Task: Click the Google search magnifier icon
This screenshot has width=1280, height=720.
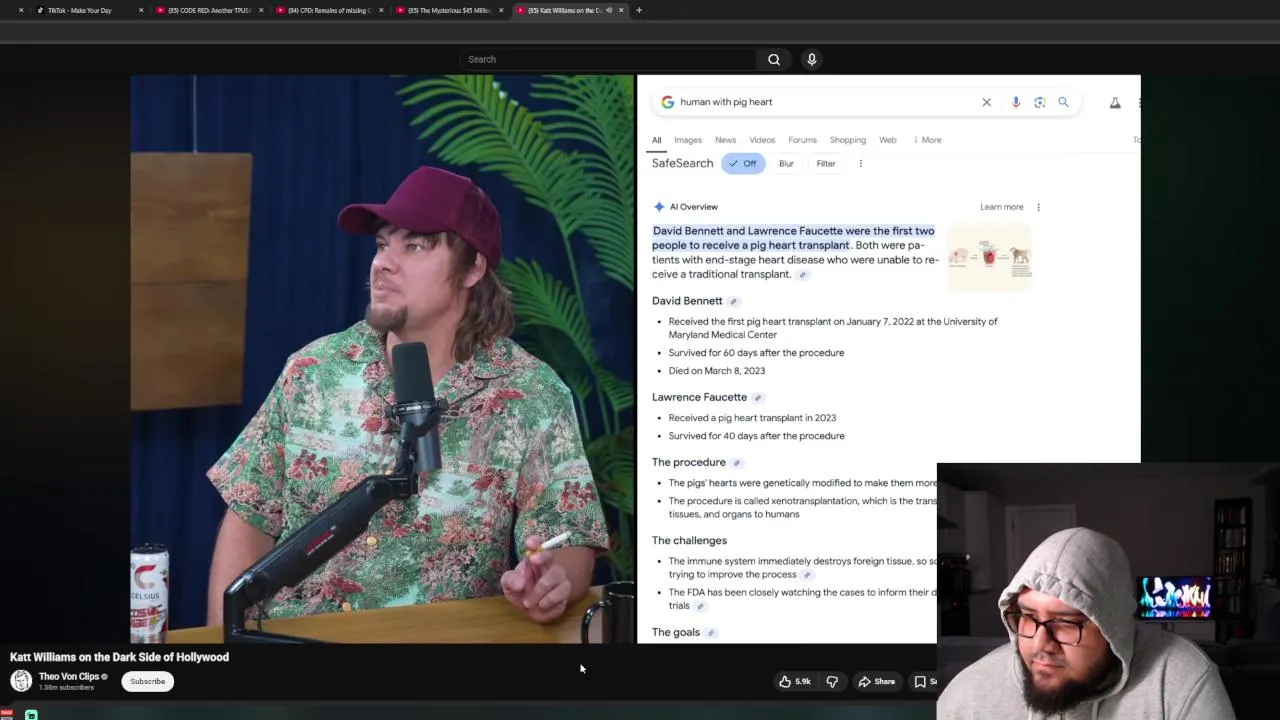Action: pos(1064,102)
